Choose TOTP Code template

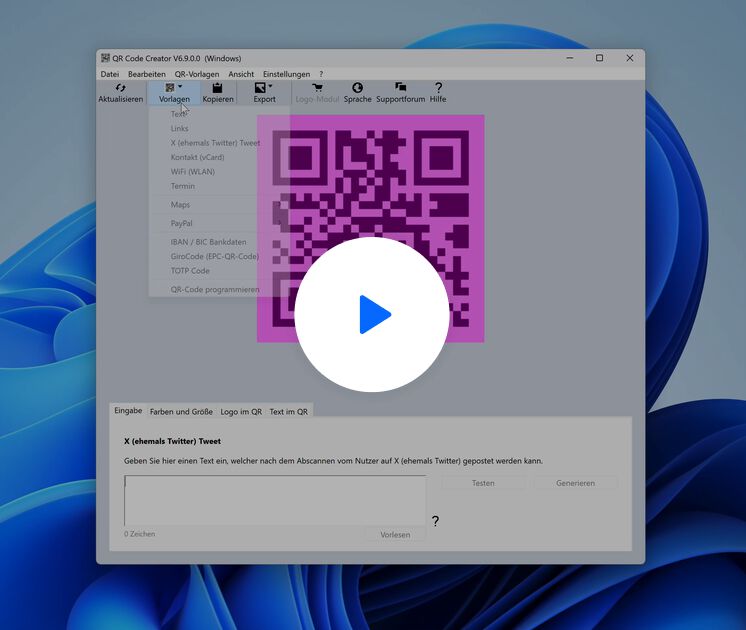pyautogui.click(x=219, y=270)
